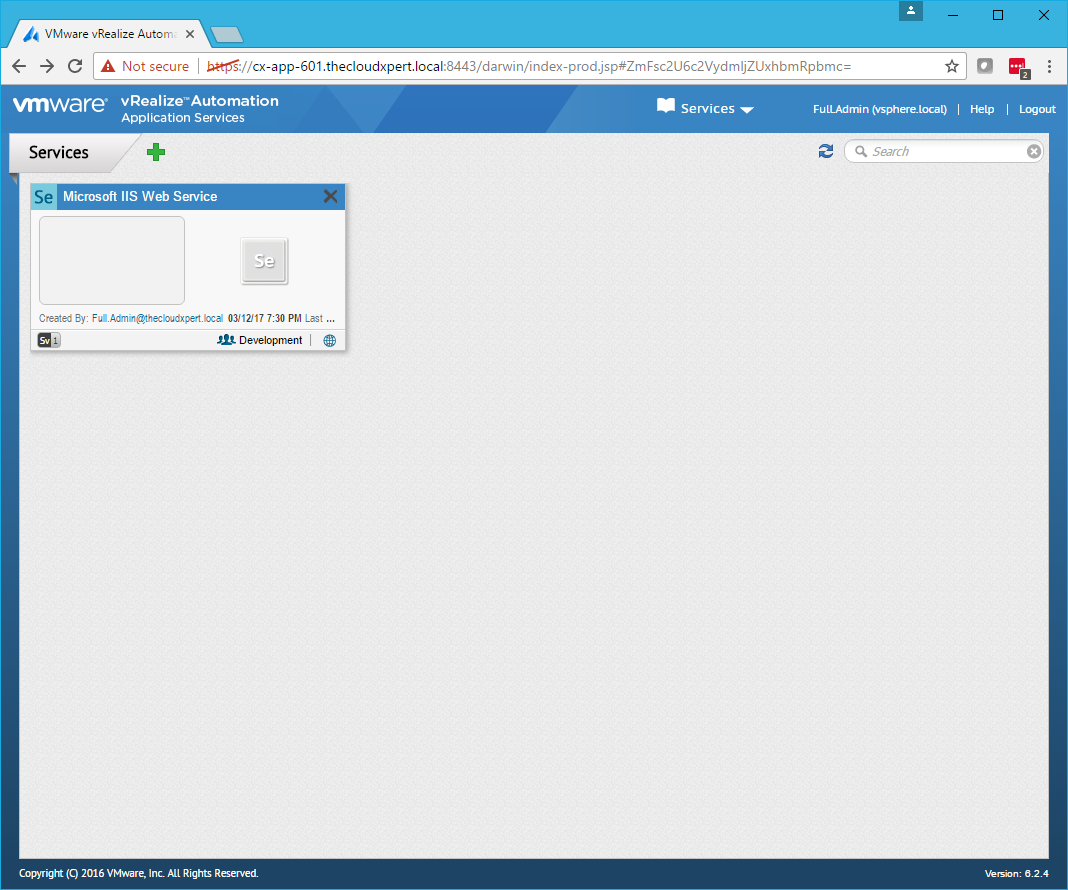1068x890 pixels.
Task: Click the gray Se service button
Action: point(264,261)
